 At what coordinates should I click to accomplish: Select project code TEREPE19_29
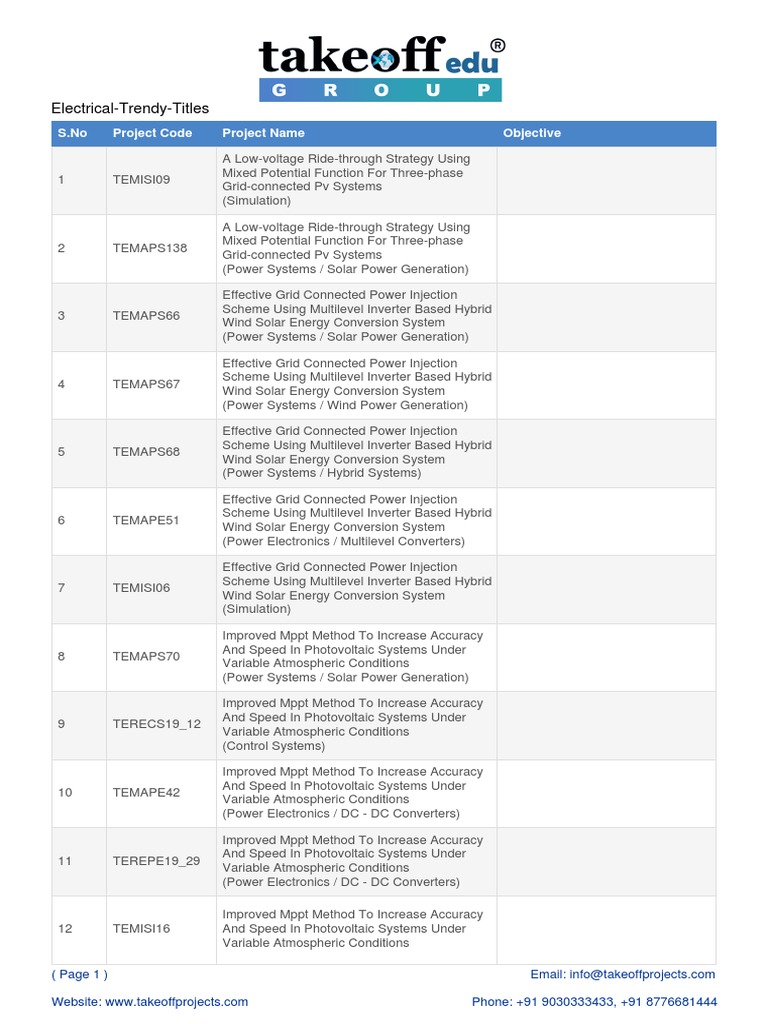tap(157, 860)
